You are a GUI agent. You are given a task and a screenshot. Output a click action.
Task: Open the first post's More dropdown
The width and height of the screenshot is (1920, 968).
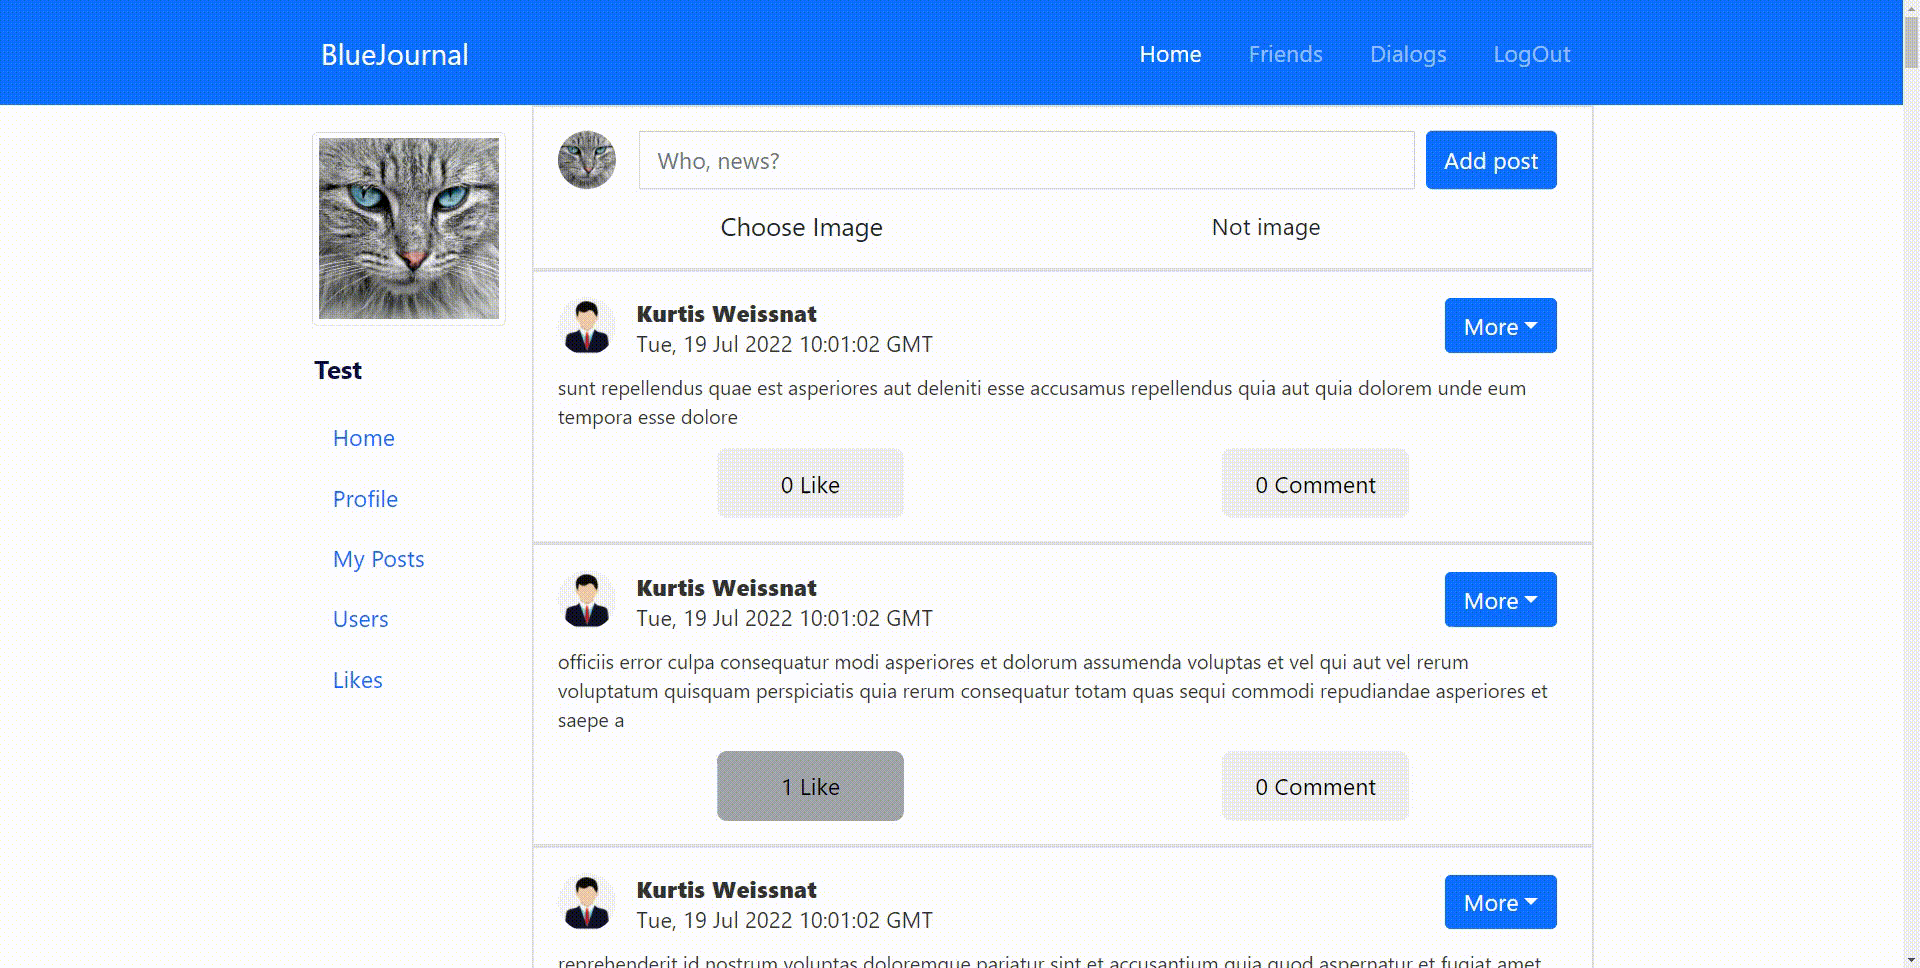click(x=1500, y=326)
